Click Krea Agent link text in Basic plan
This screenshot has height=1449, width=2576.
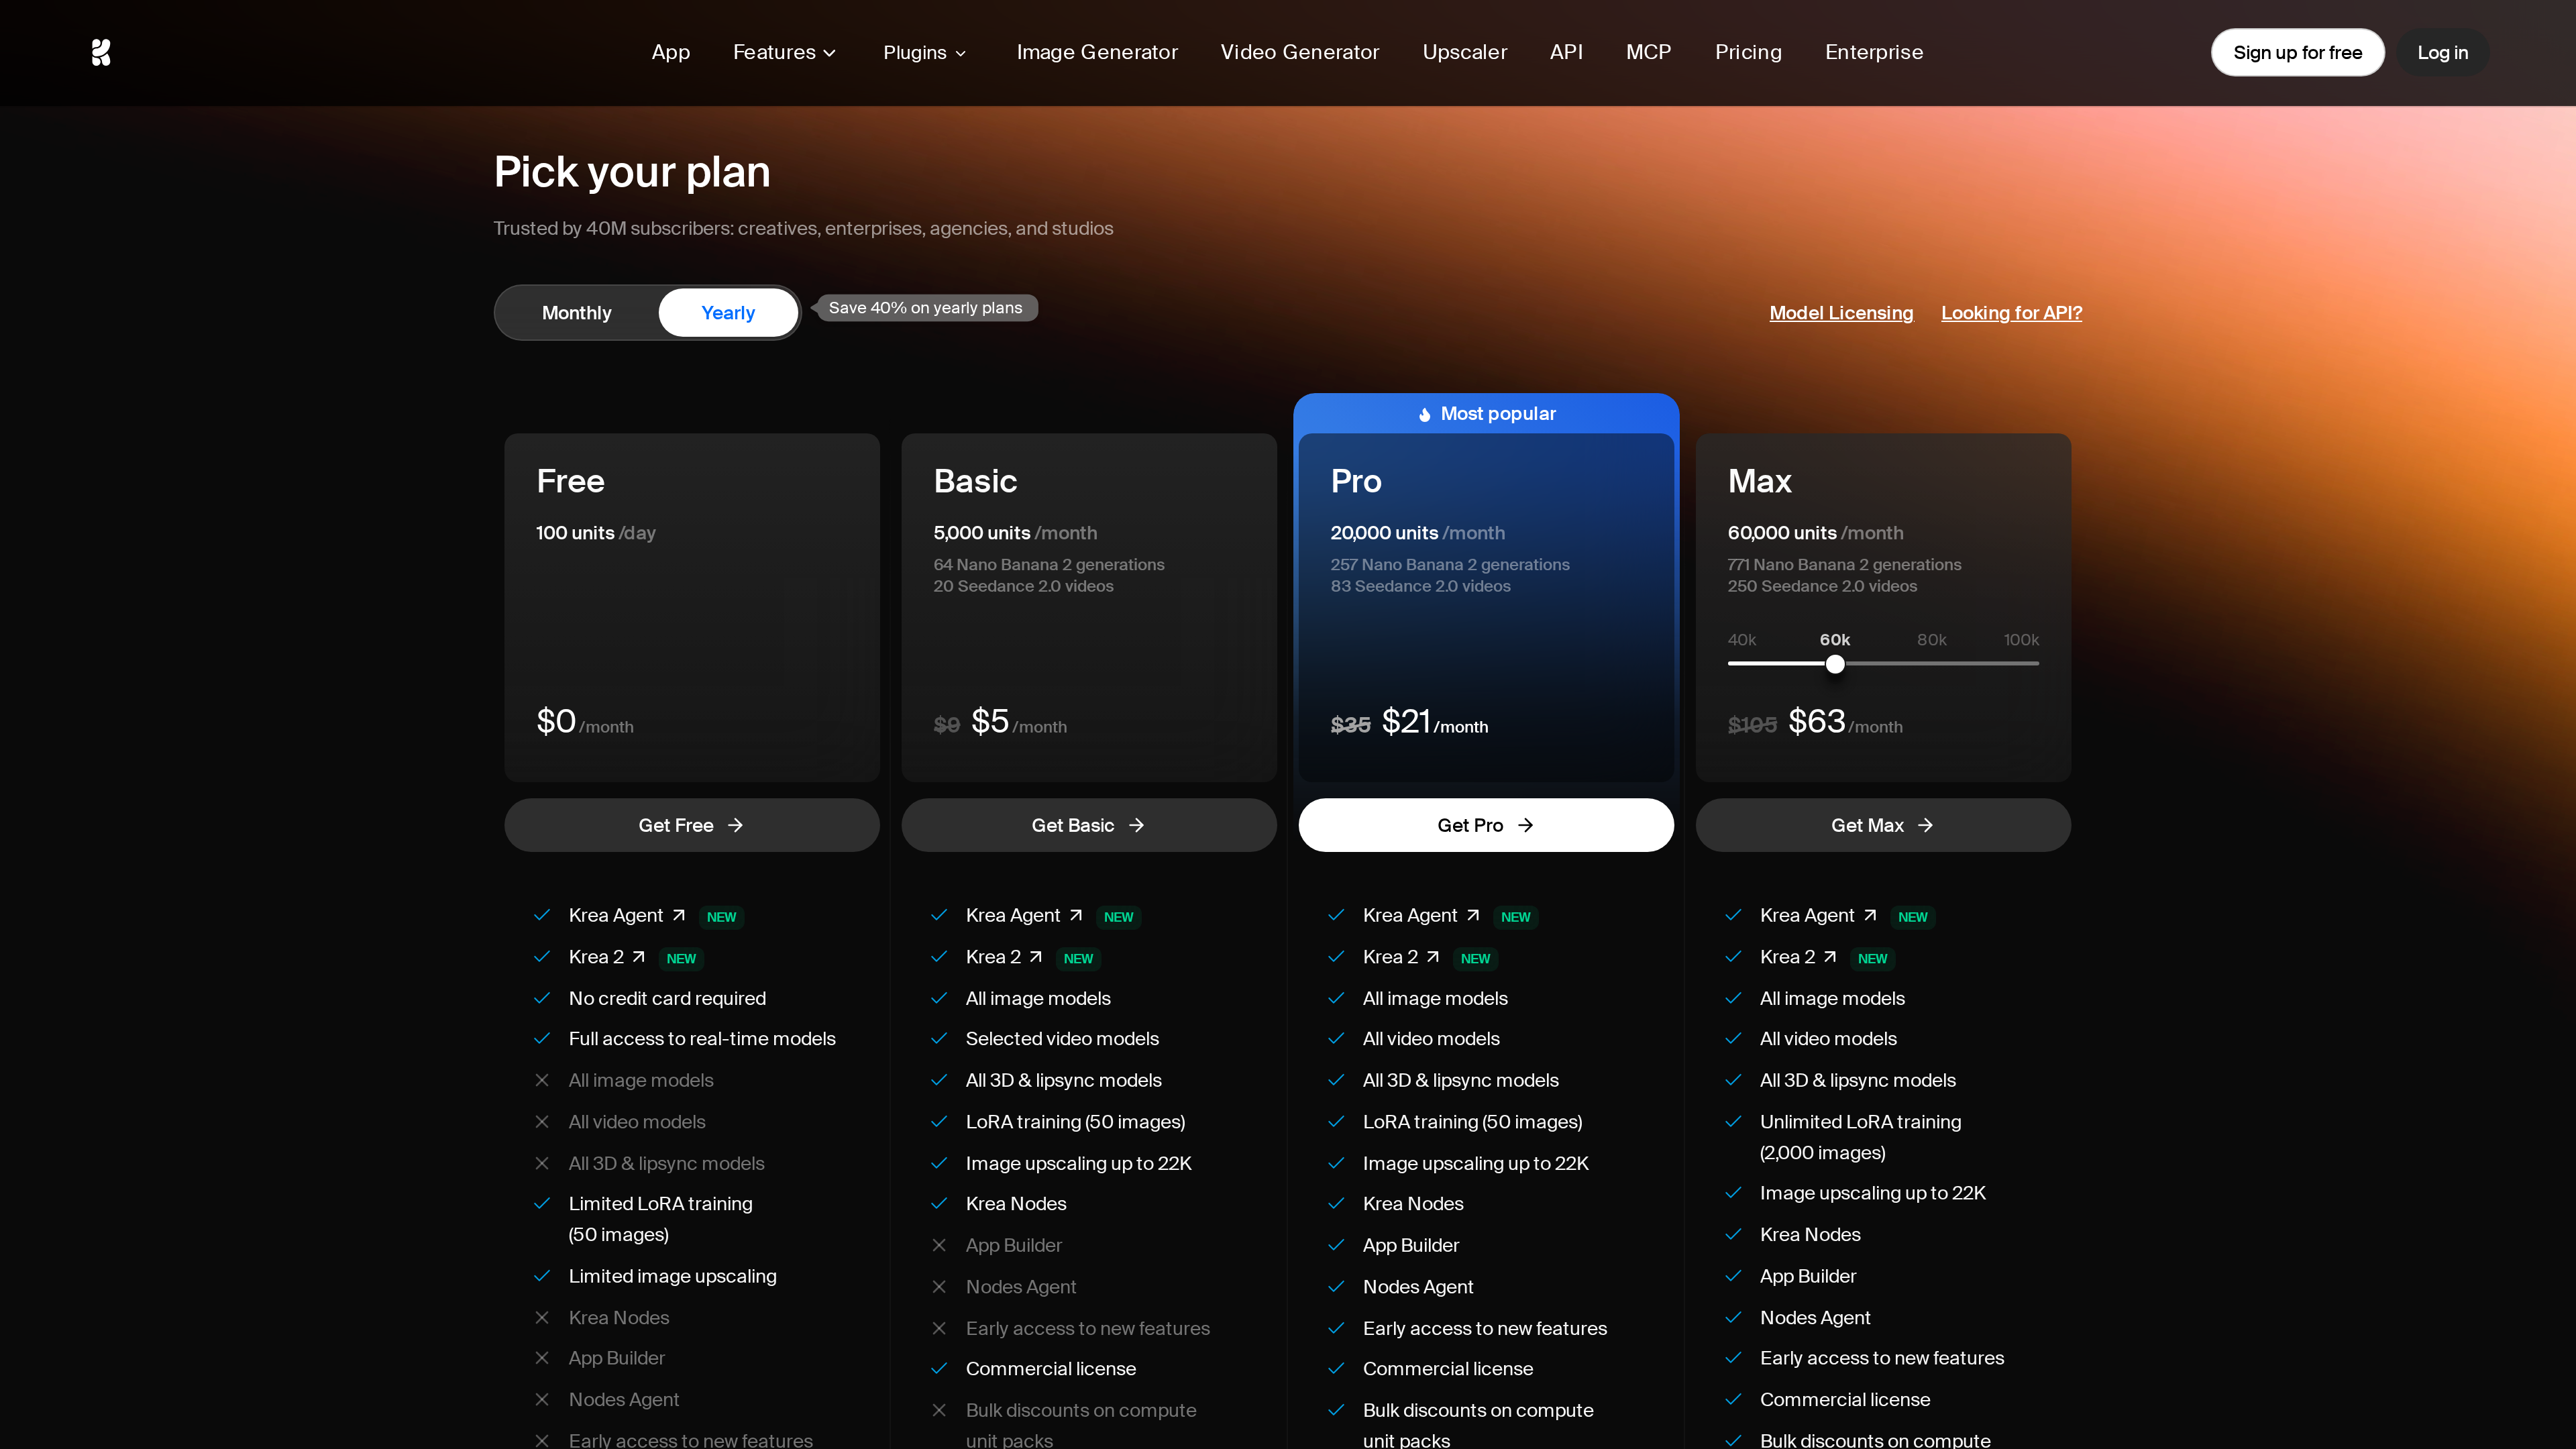click(x=1013, y=915)
